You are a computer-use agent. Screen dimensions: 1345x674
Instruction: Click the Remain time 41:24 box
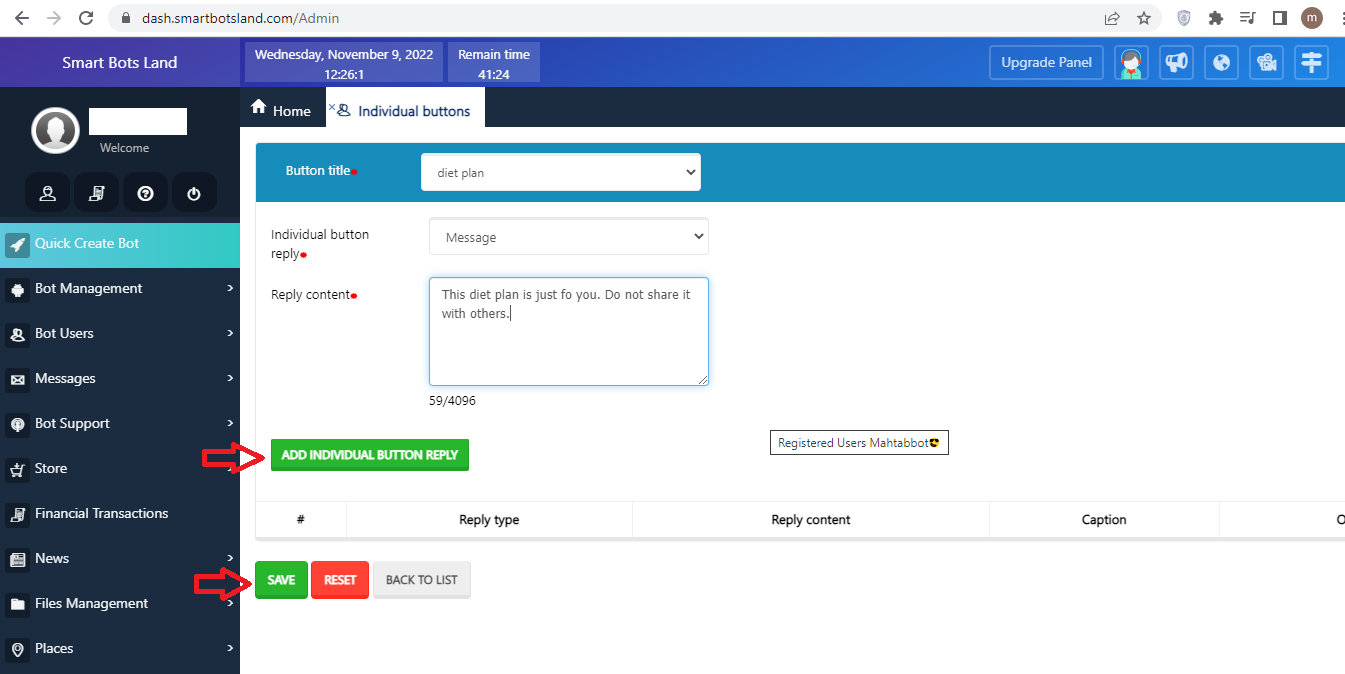click(494, 63)
